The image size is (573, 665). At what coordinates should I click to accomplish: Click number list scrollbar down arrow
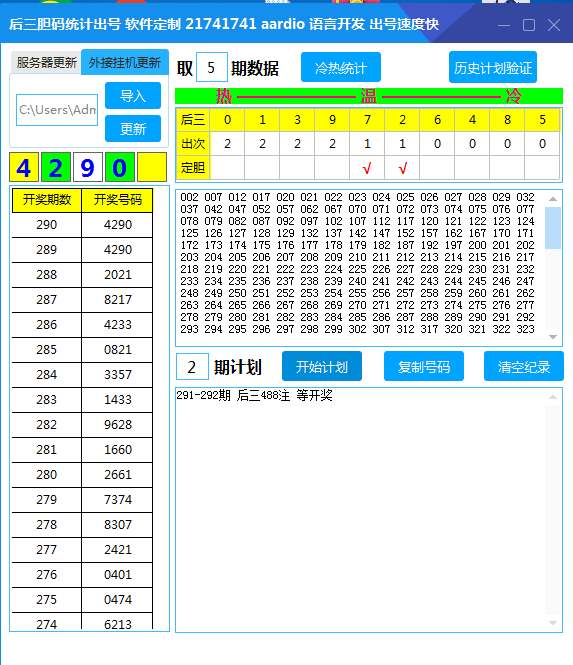coord(553,337)
